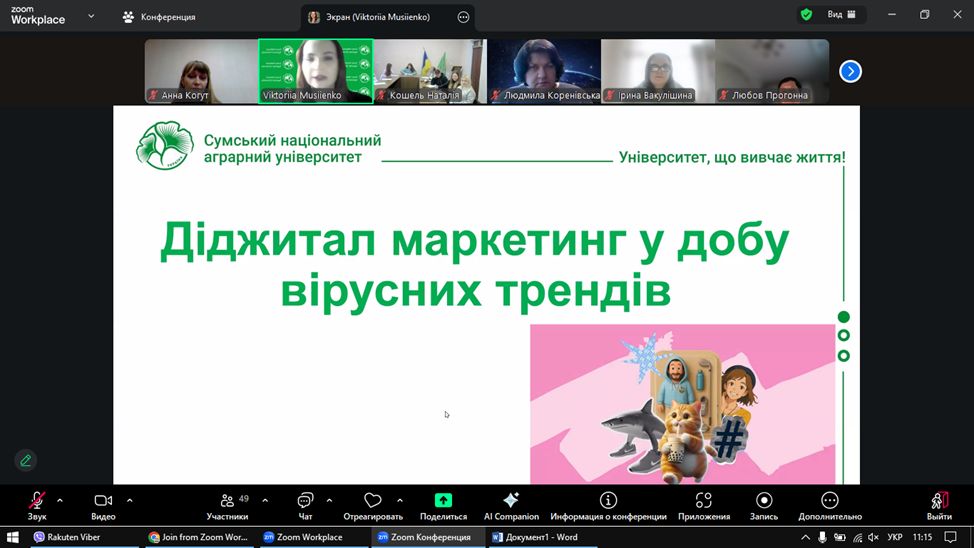
Task: Open the Zoom Workplace dropdown chevron
Action: point(92,16)
